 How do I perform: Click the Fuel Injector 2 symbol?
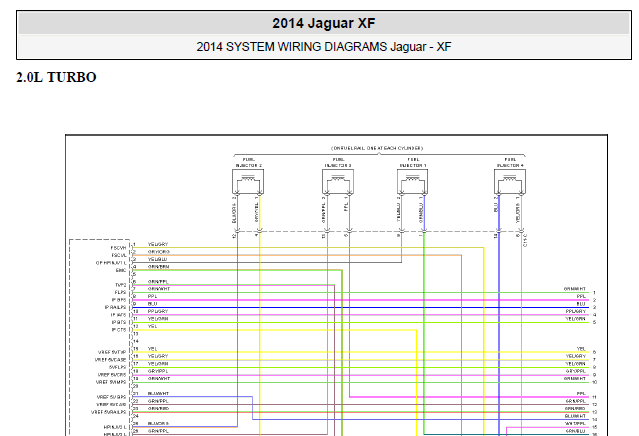tap(248, 182)
